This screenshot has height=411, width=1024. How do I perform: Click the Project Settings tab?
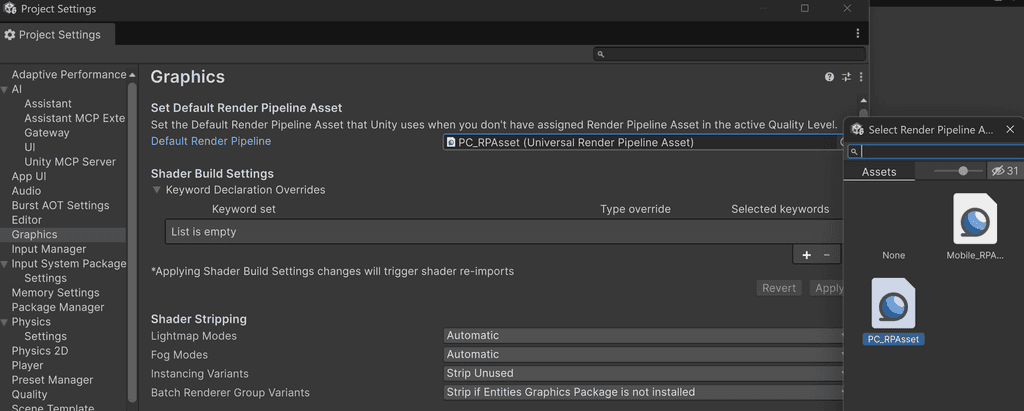pyautogui.click(x=57, y=35)
